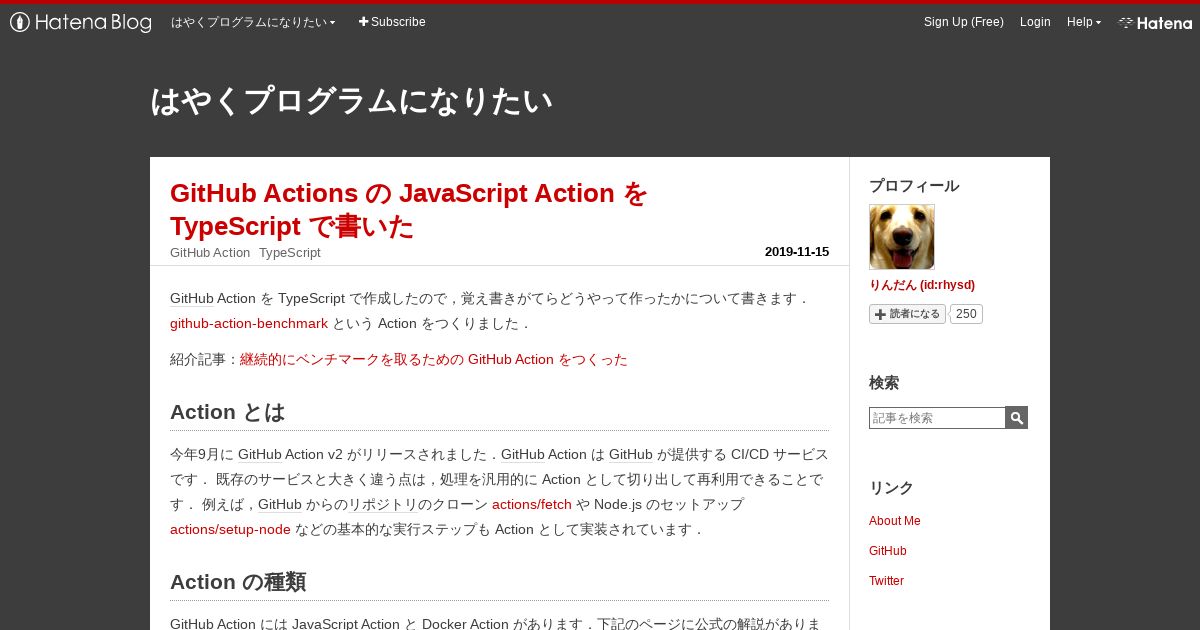Click the 読者になる subscribe button
Screen dimensions: 1200x630
[907, 314]
